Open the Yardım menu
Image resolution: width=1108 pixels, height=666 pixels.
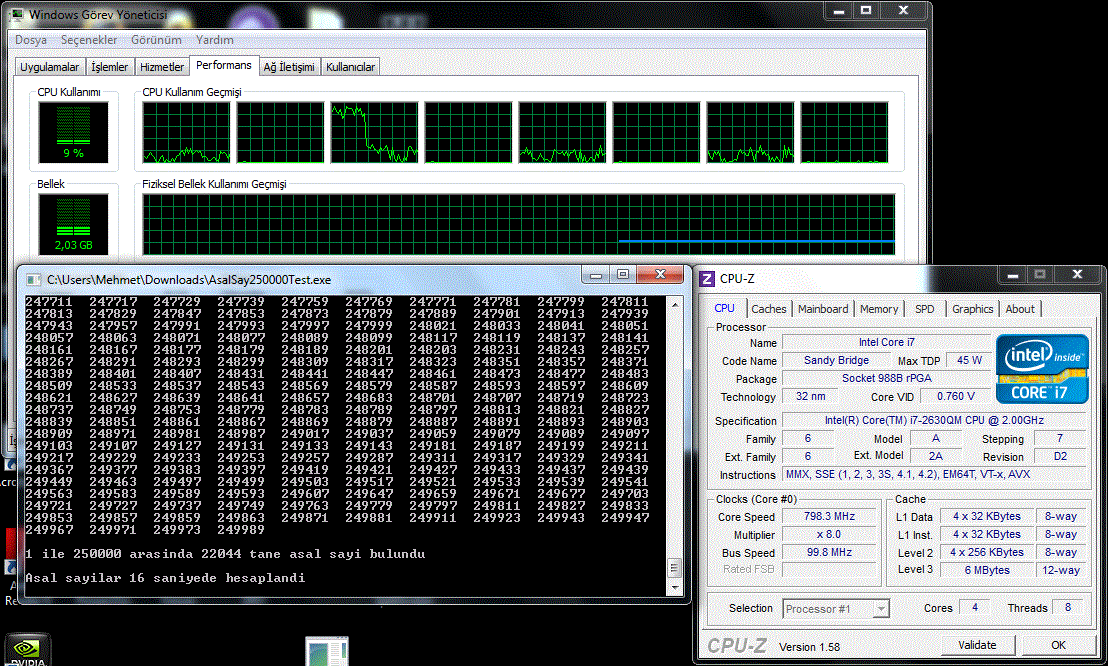point(215,40)
